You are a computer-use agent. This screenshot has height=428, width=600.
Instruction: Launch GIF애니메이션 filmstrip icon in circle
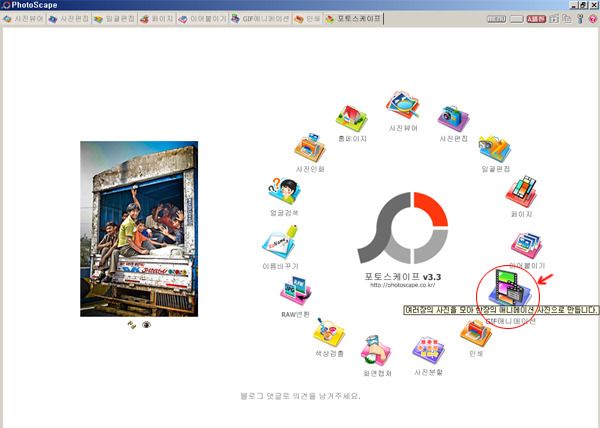point(510,288)
